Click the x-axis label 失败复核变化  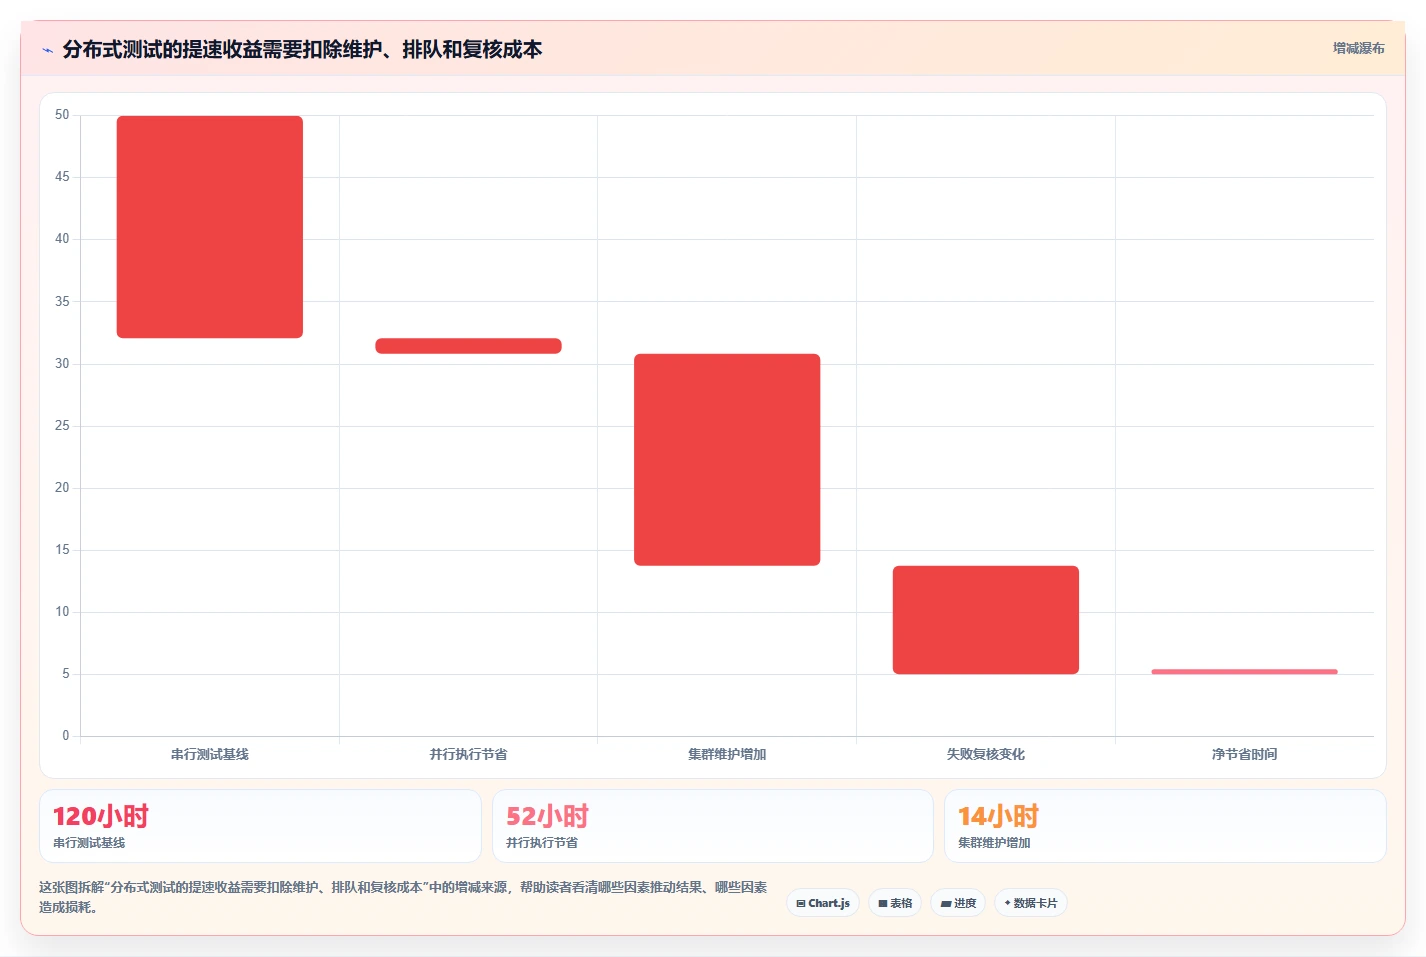tap(986, 754)
